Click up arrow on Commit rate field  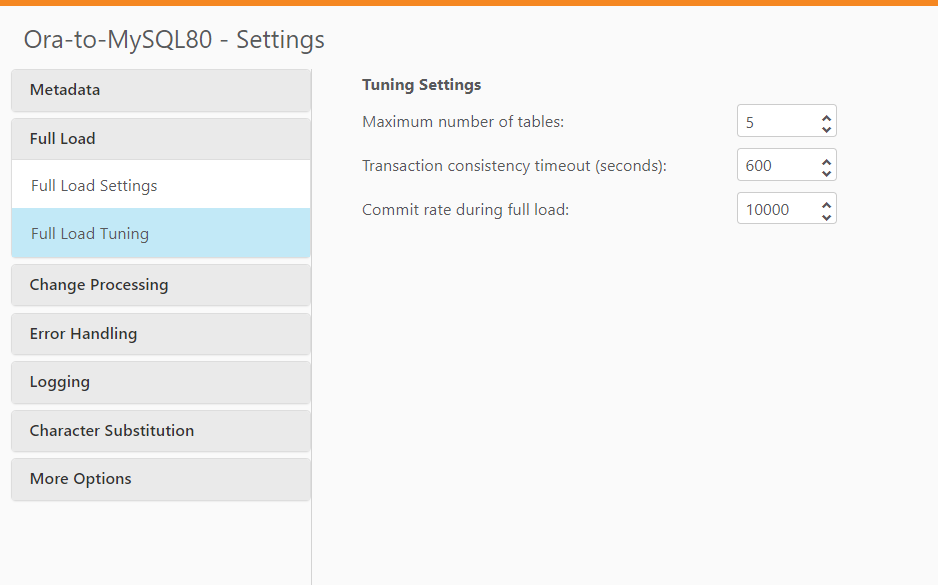(826, 204)
